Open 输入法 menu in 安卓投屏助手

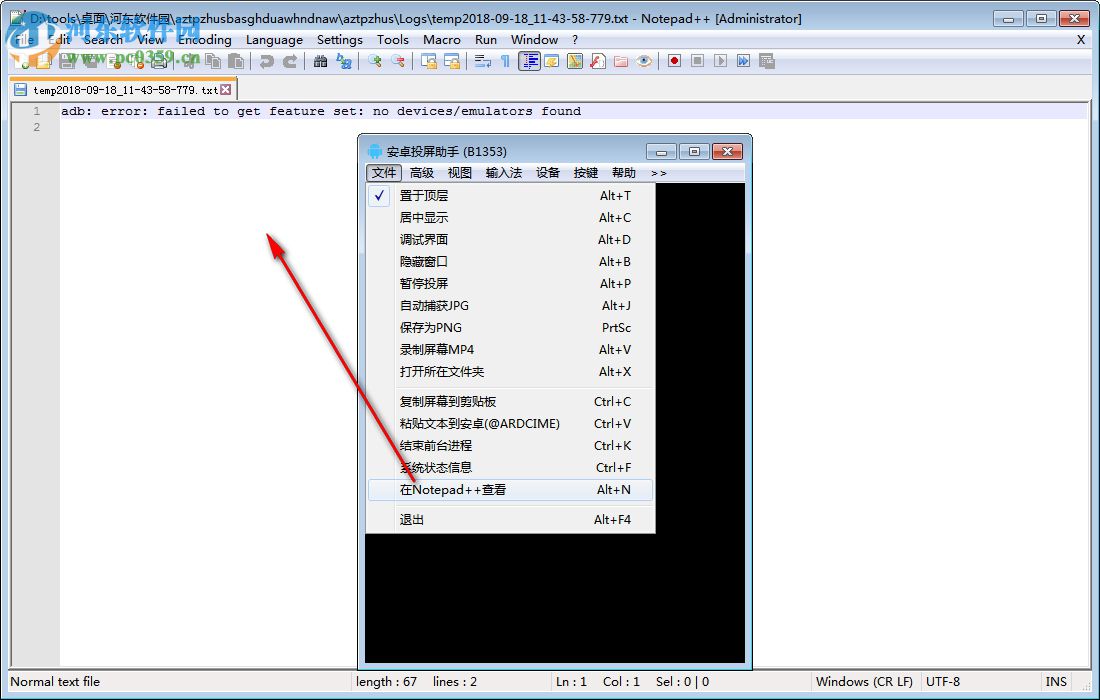coord(504,173)
